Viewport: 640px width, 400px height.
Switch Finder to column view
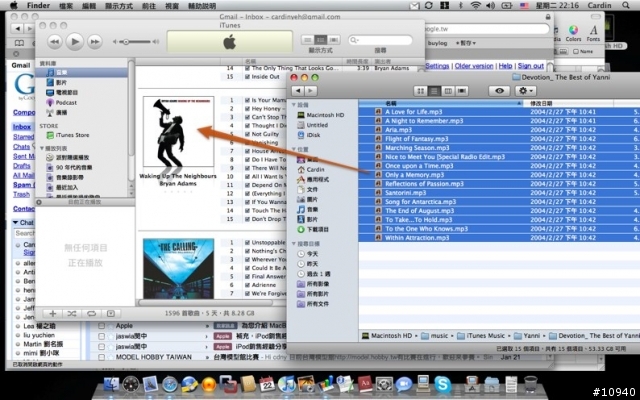tap(448, 91)
